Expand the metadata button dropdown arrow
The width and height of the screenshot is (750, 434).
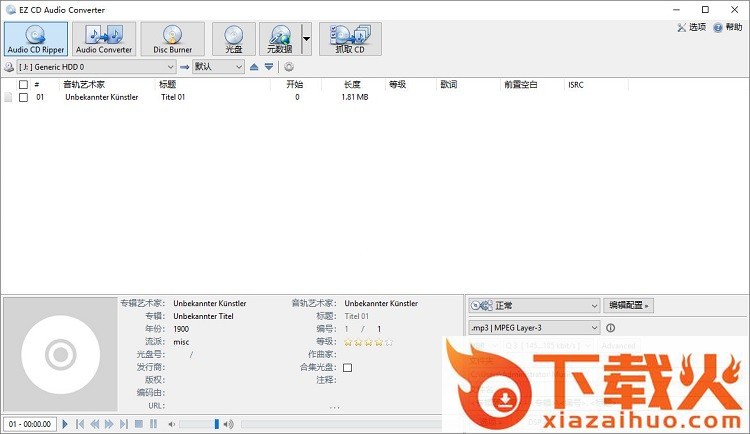coord(307,39)
